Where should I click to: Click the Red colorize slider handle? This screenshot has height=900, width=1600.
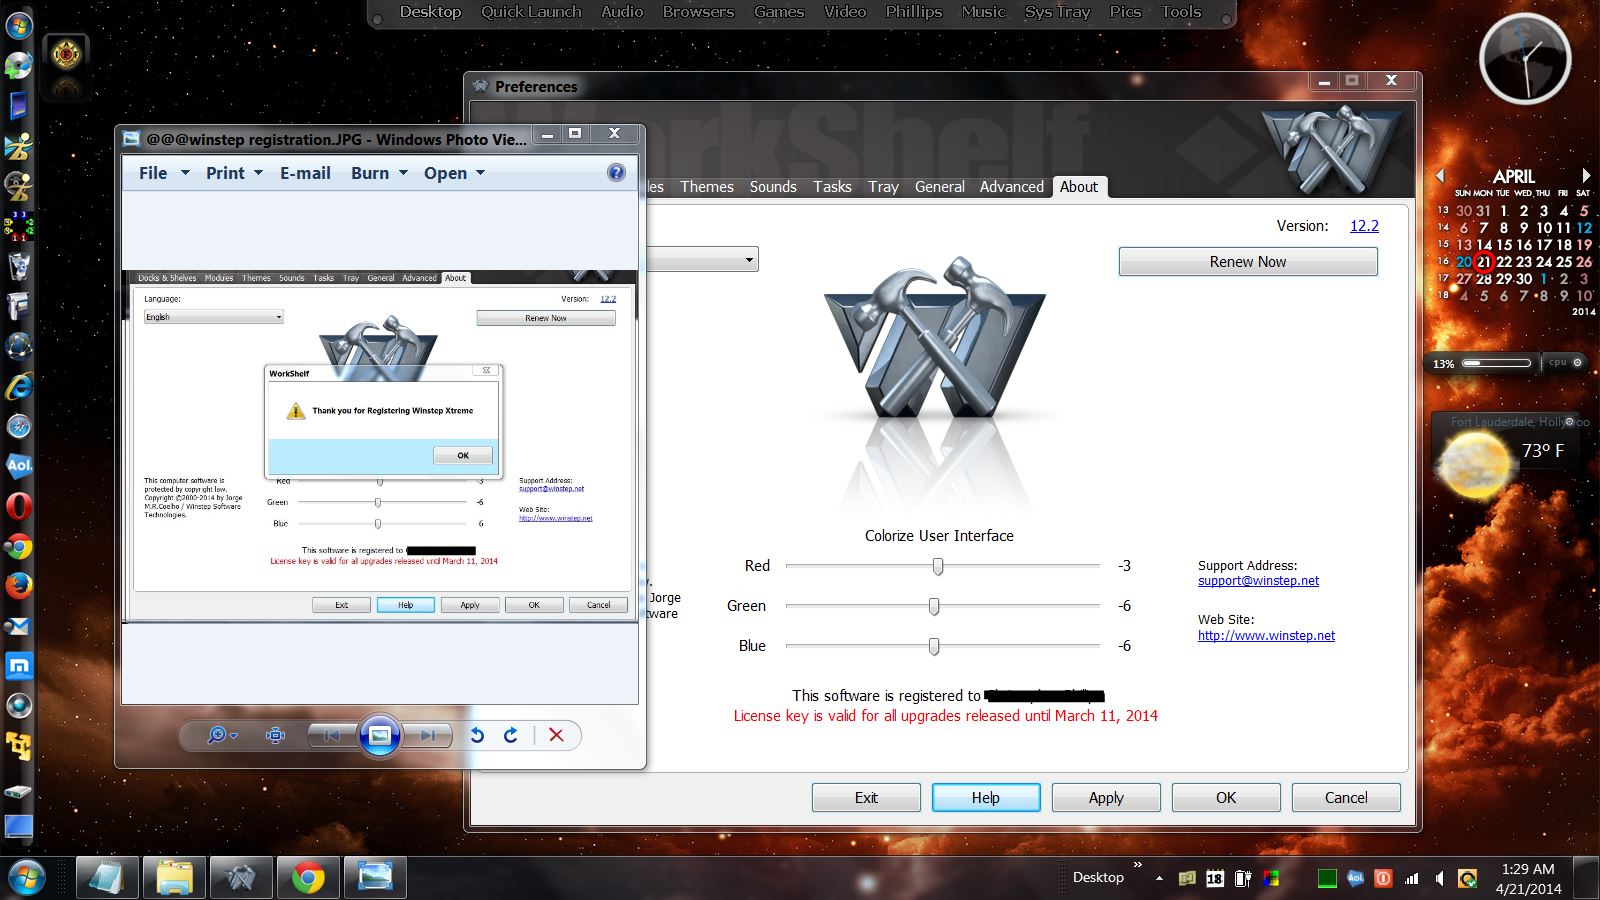coord(937,567)
